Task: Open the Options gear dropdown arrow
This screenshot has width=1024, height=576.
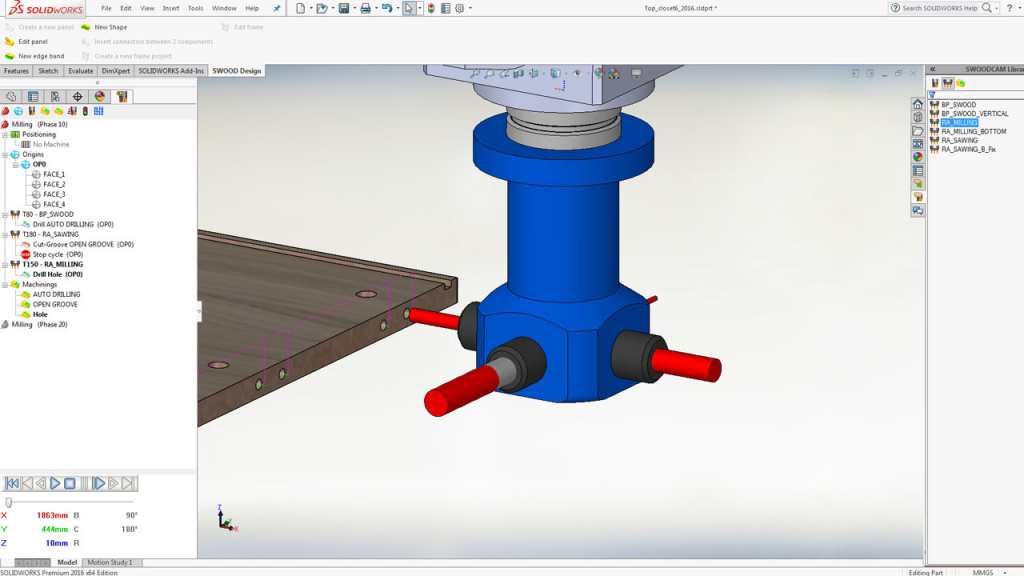Action: [470, 8]
